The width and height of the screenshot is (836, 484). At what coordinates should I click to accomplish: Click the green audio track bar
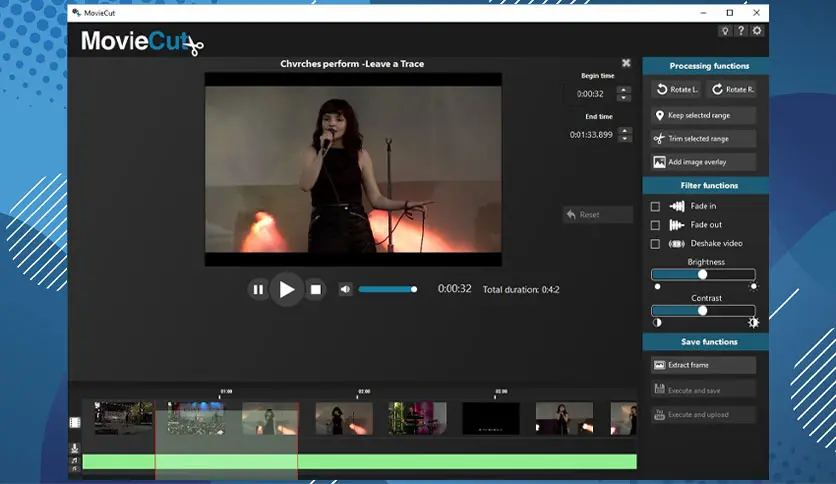(360, 461)
